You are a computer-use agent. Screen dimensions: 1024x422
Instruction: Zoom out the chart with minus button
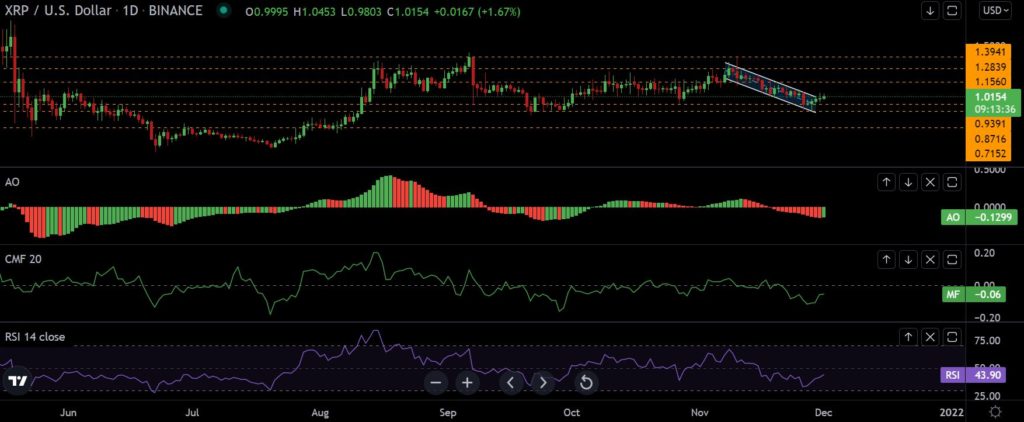(x=436, y=383)
